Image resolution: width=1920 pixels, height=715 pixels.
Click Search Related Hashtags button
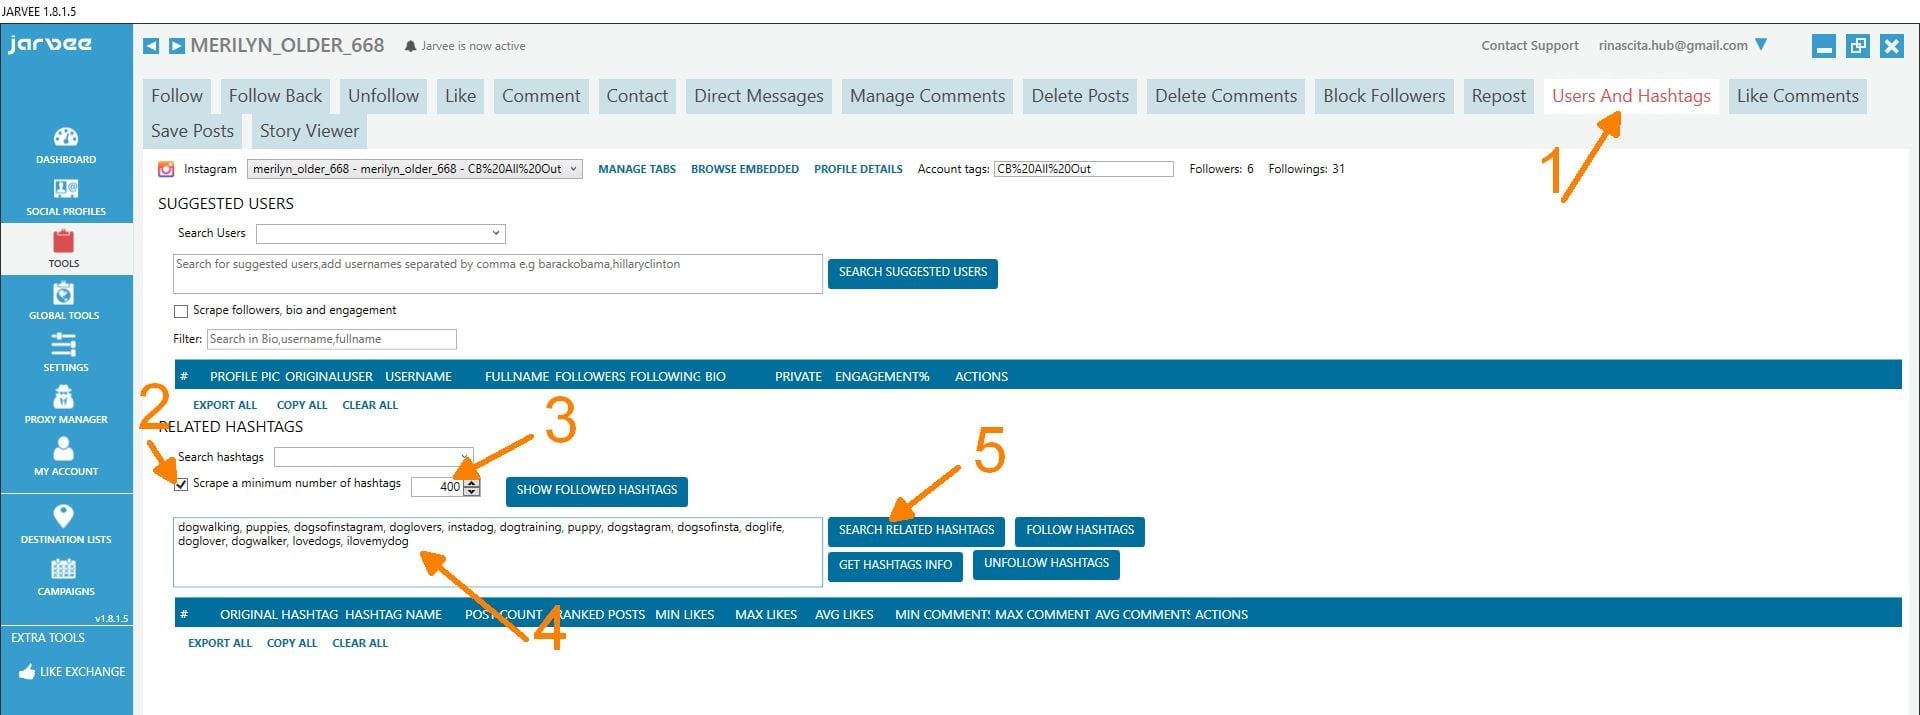tap(916, 531)
